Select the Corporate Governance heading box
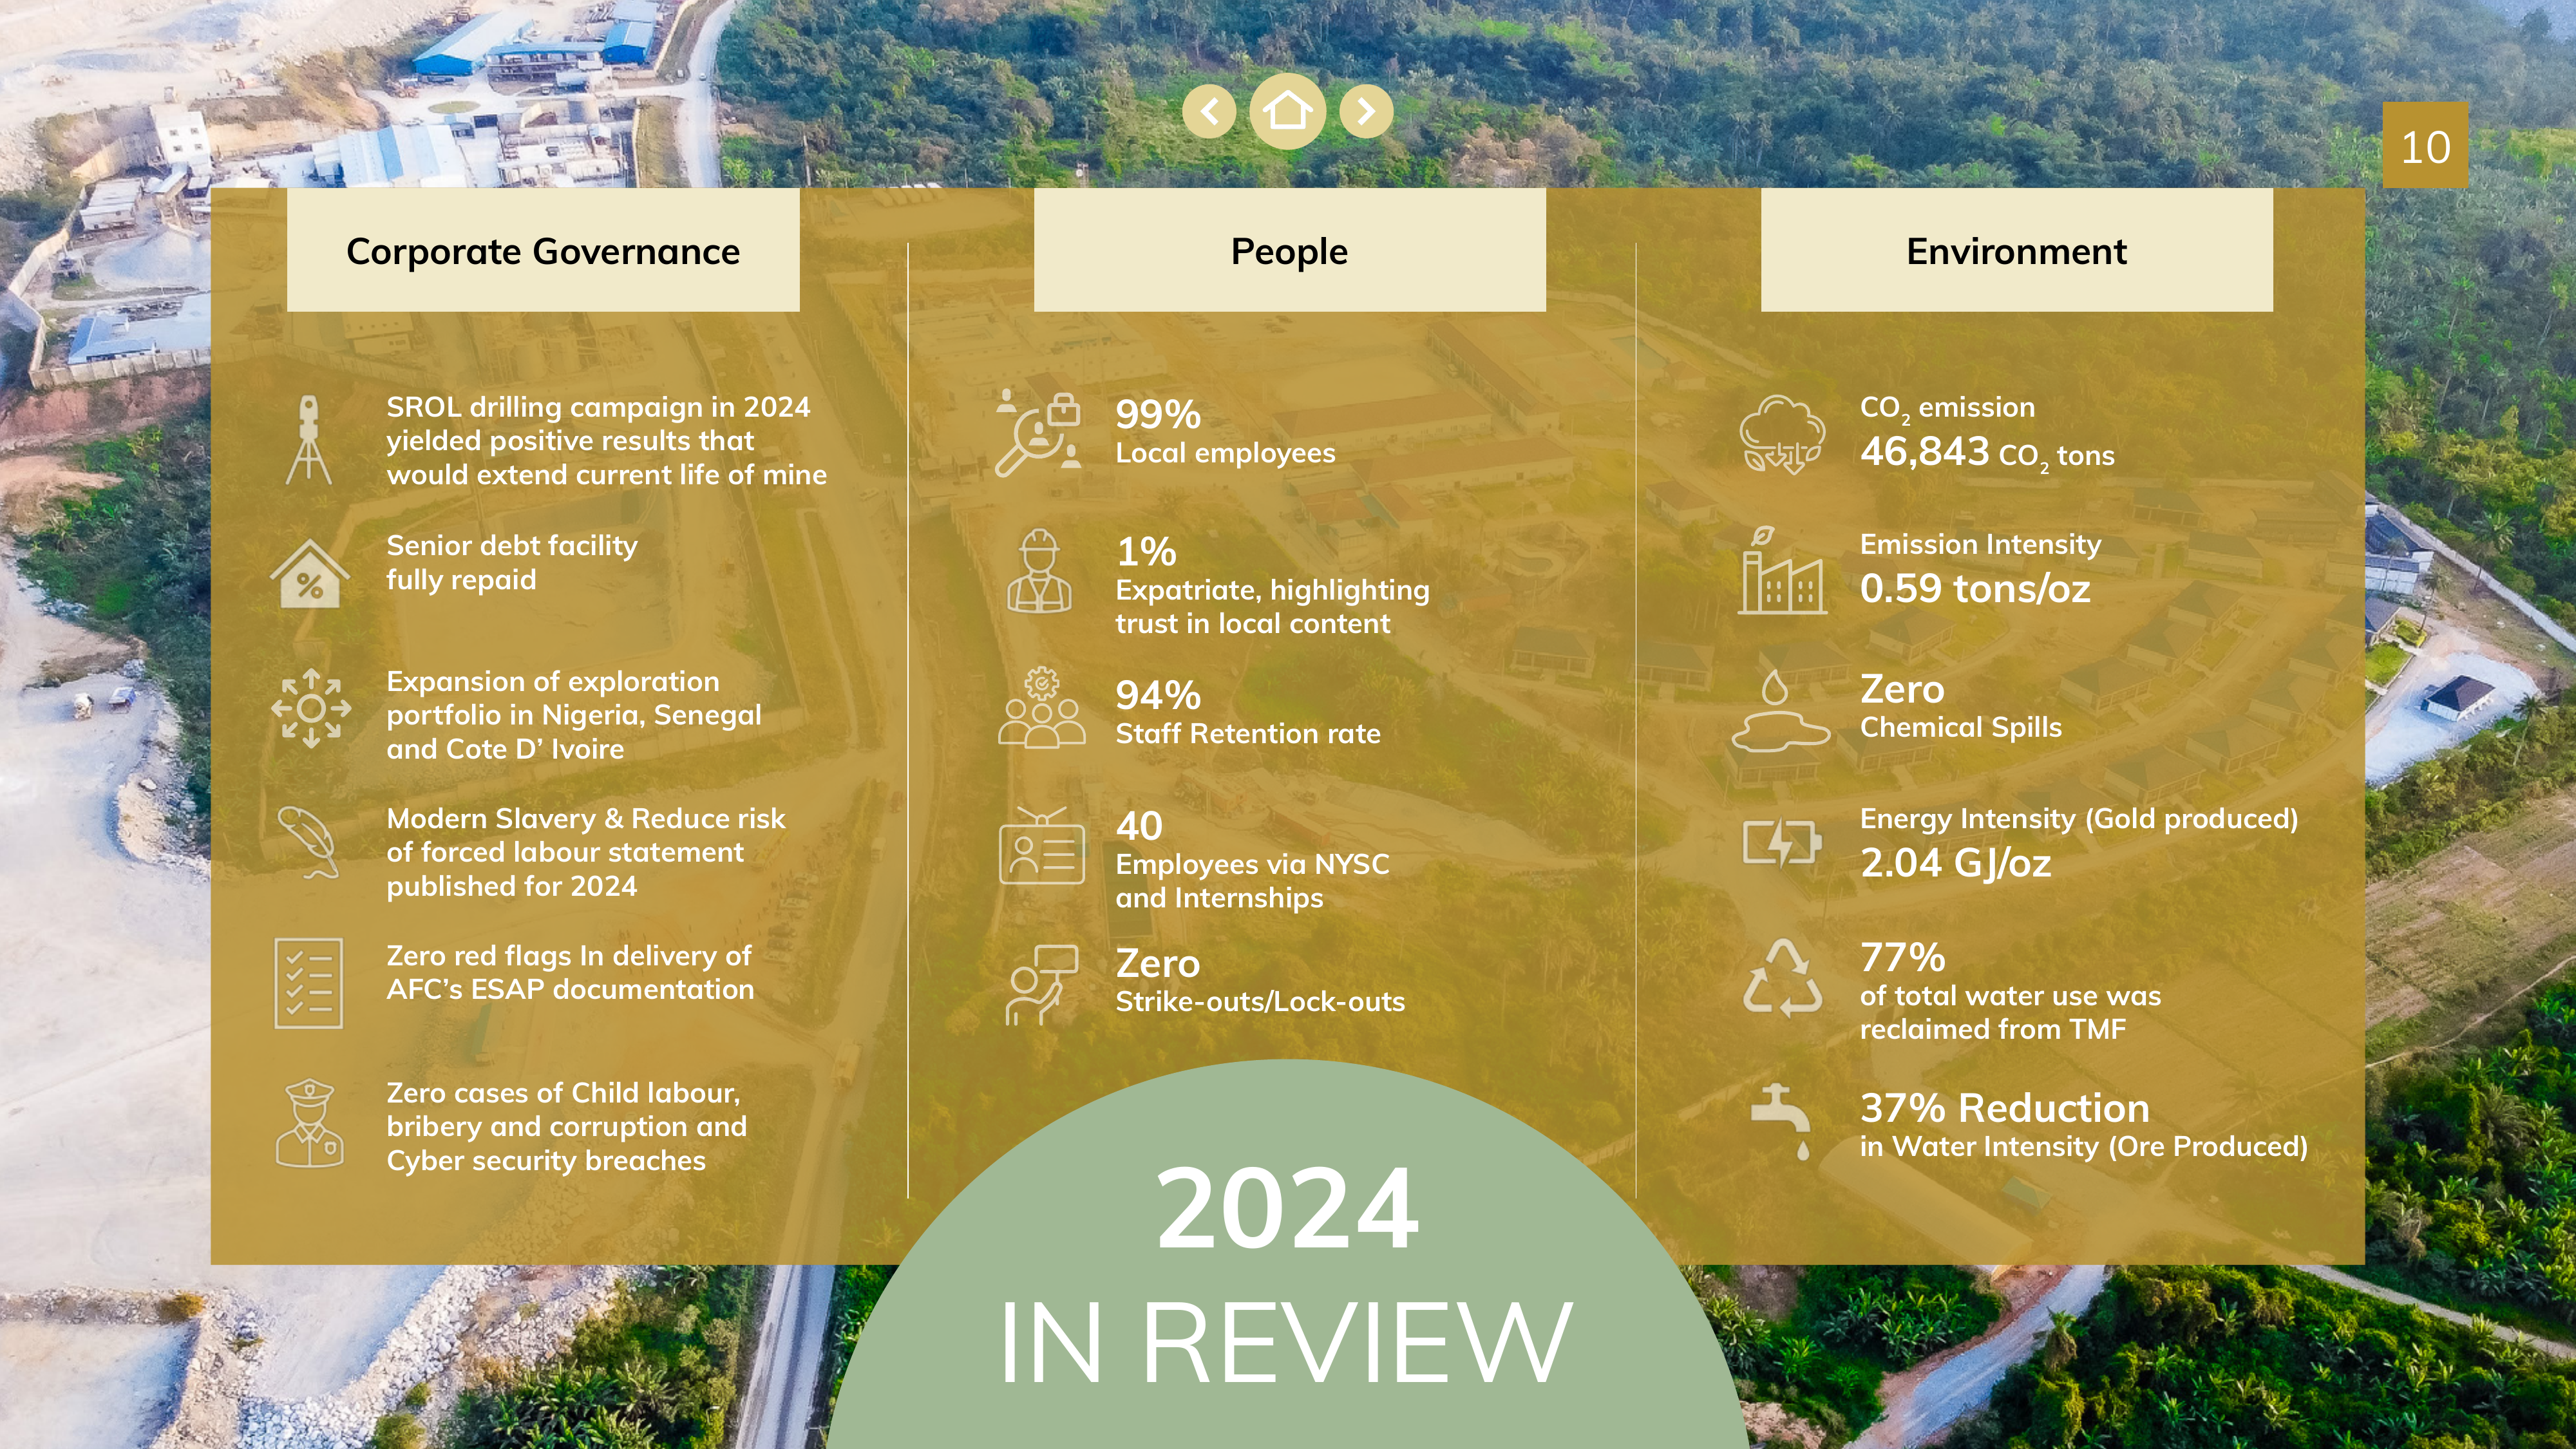 [x=543, y=250]
